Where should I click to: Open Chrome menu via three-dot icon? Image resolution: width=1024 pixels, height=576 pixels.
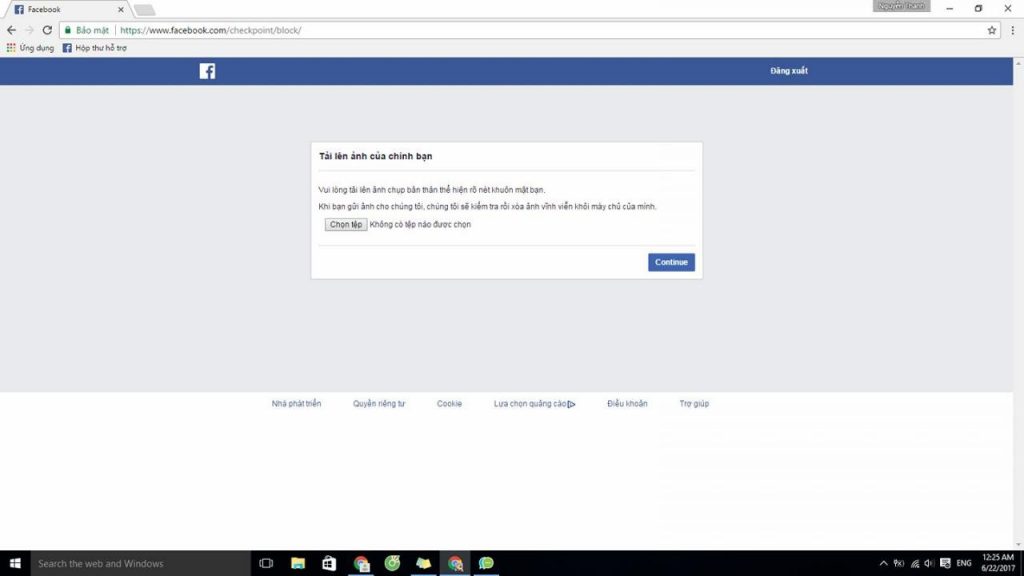click(1012, 30)
